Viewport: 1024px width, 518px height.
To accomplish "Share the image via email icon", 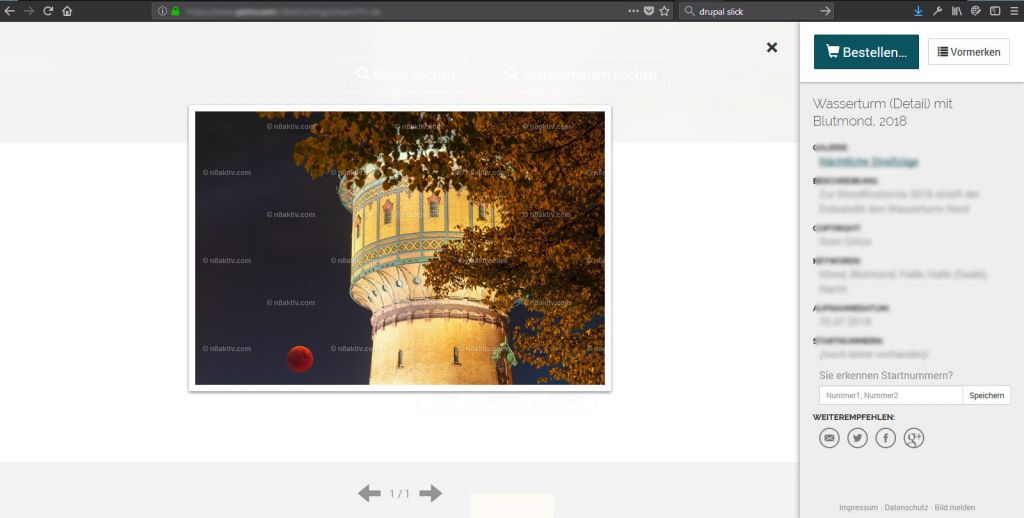I will coord(829,438).
